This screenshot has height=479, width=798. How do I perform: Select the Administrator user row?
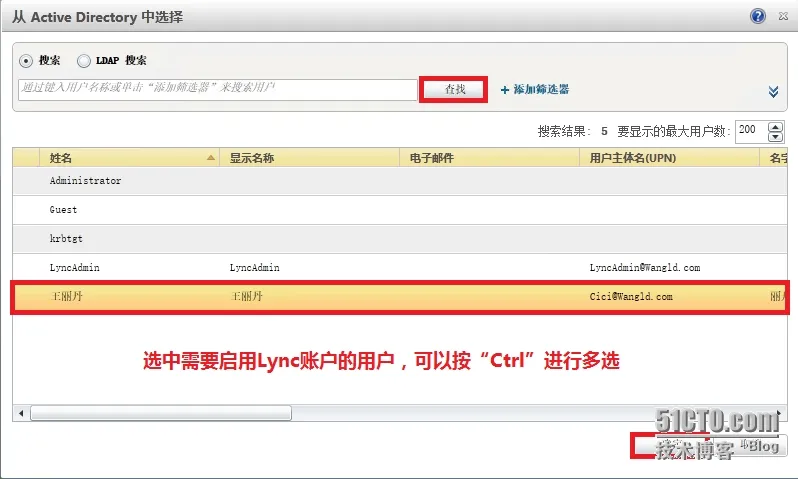pyautogui.click(x=400, y=181)
